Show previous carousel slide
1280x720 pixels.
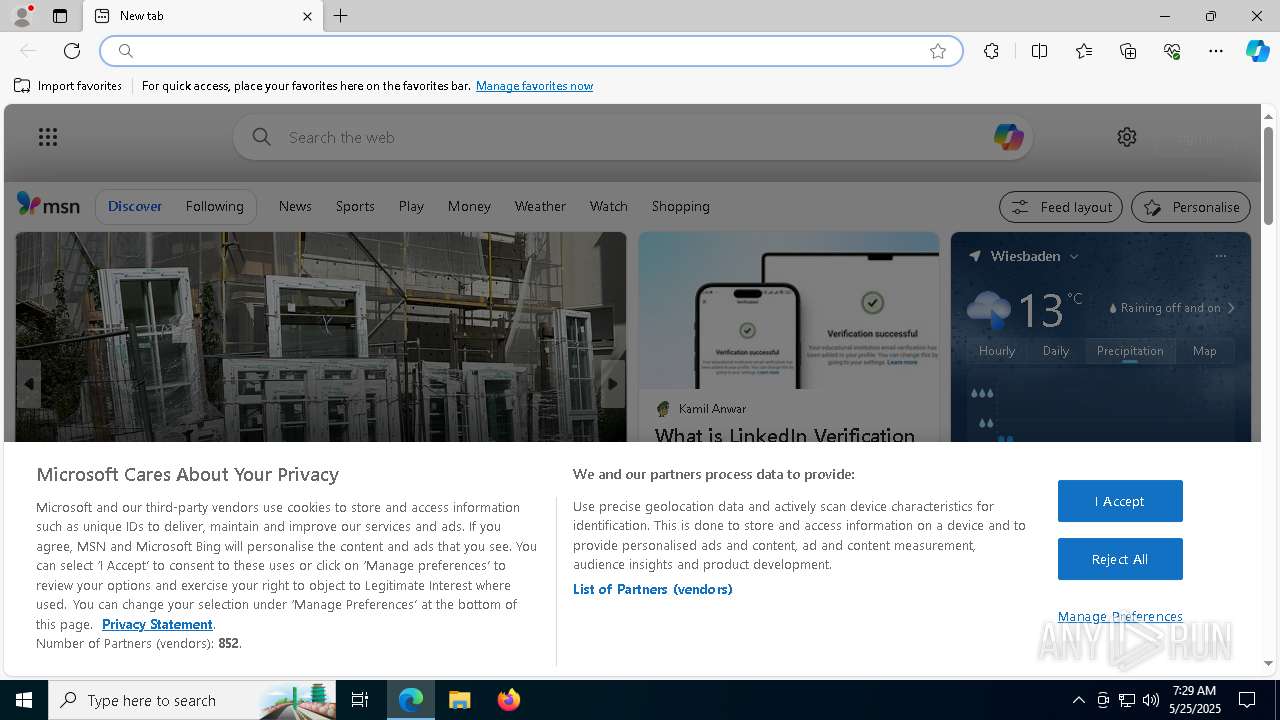29,384
